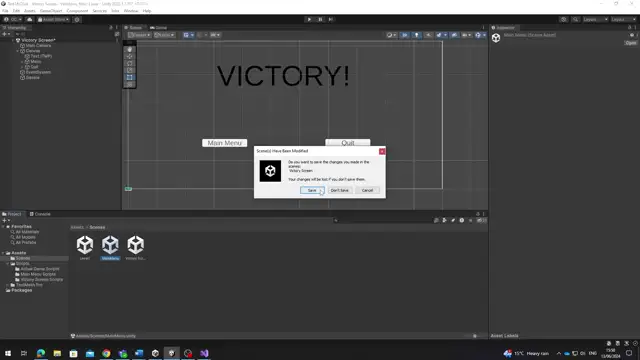
Task: Expand the Quit button object
Action: 22,67
